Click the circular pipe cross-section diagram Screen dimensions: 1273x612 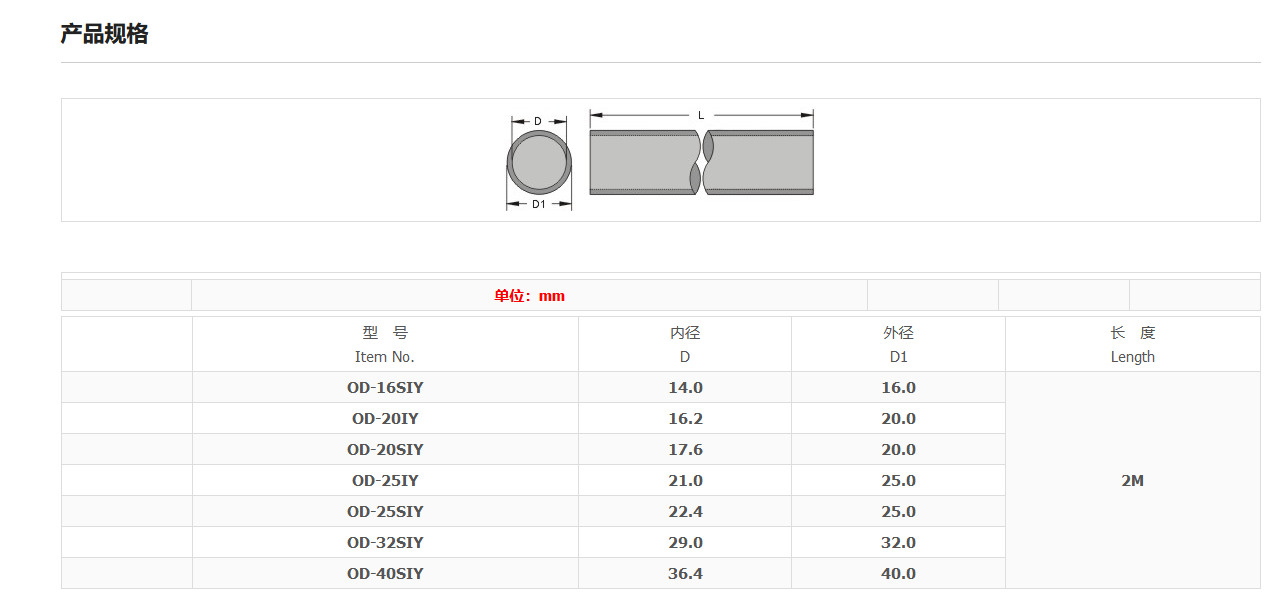tap(539, 162)
